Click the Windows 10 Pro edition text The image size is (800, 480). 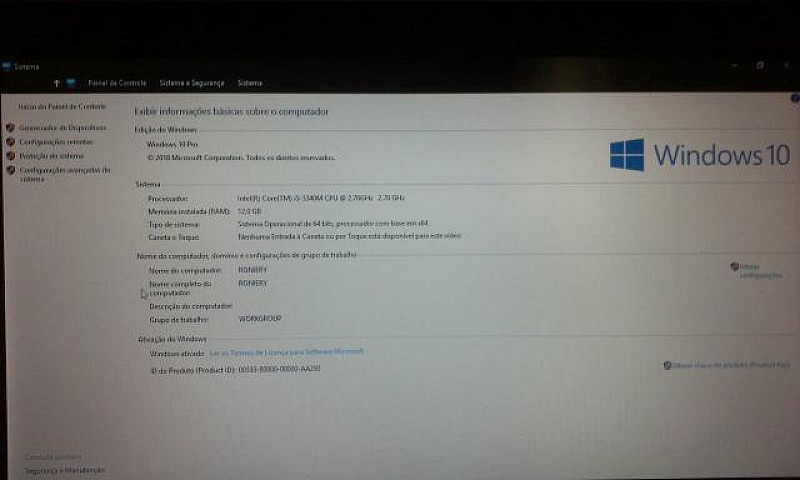172,144
